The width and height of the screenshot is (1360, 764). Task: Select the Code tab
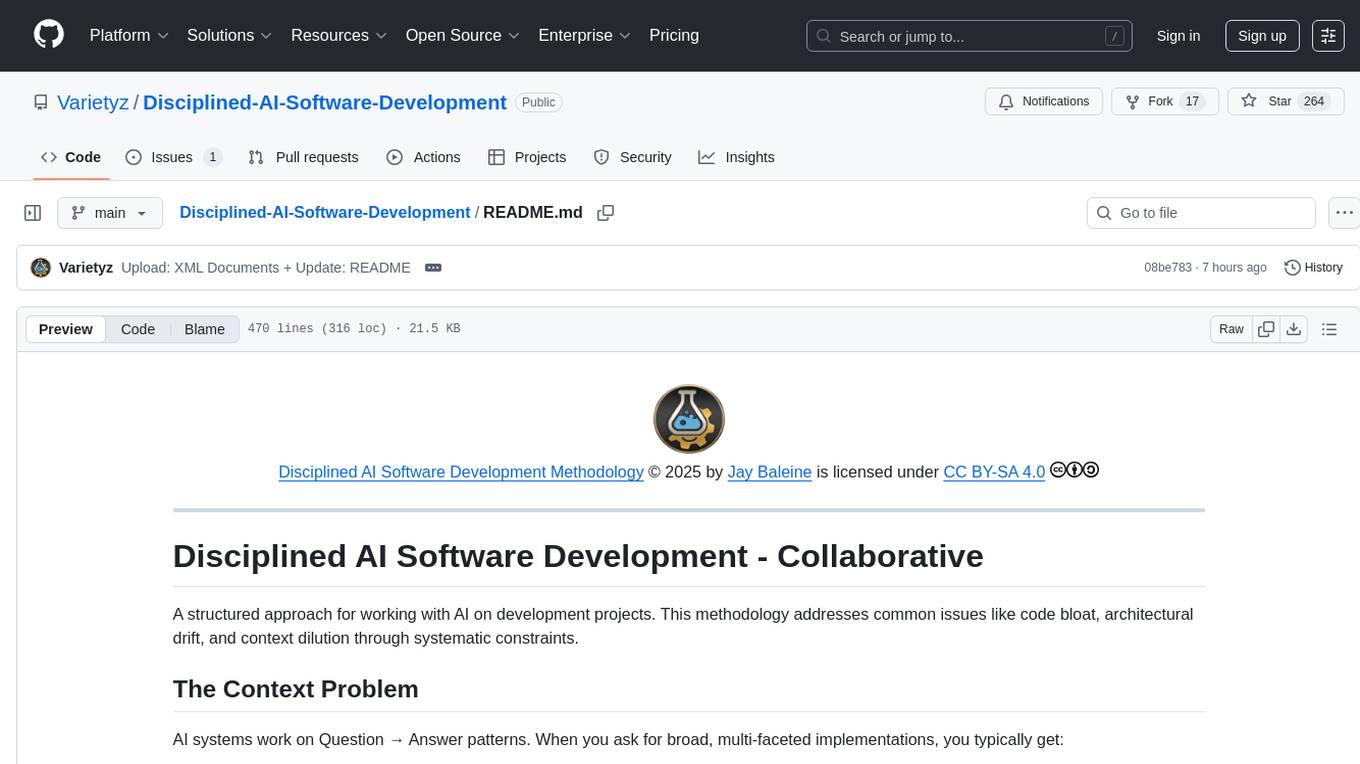[71, 157]
